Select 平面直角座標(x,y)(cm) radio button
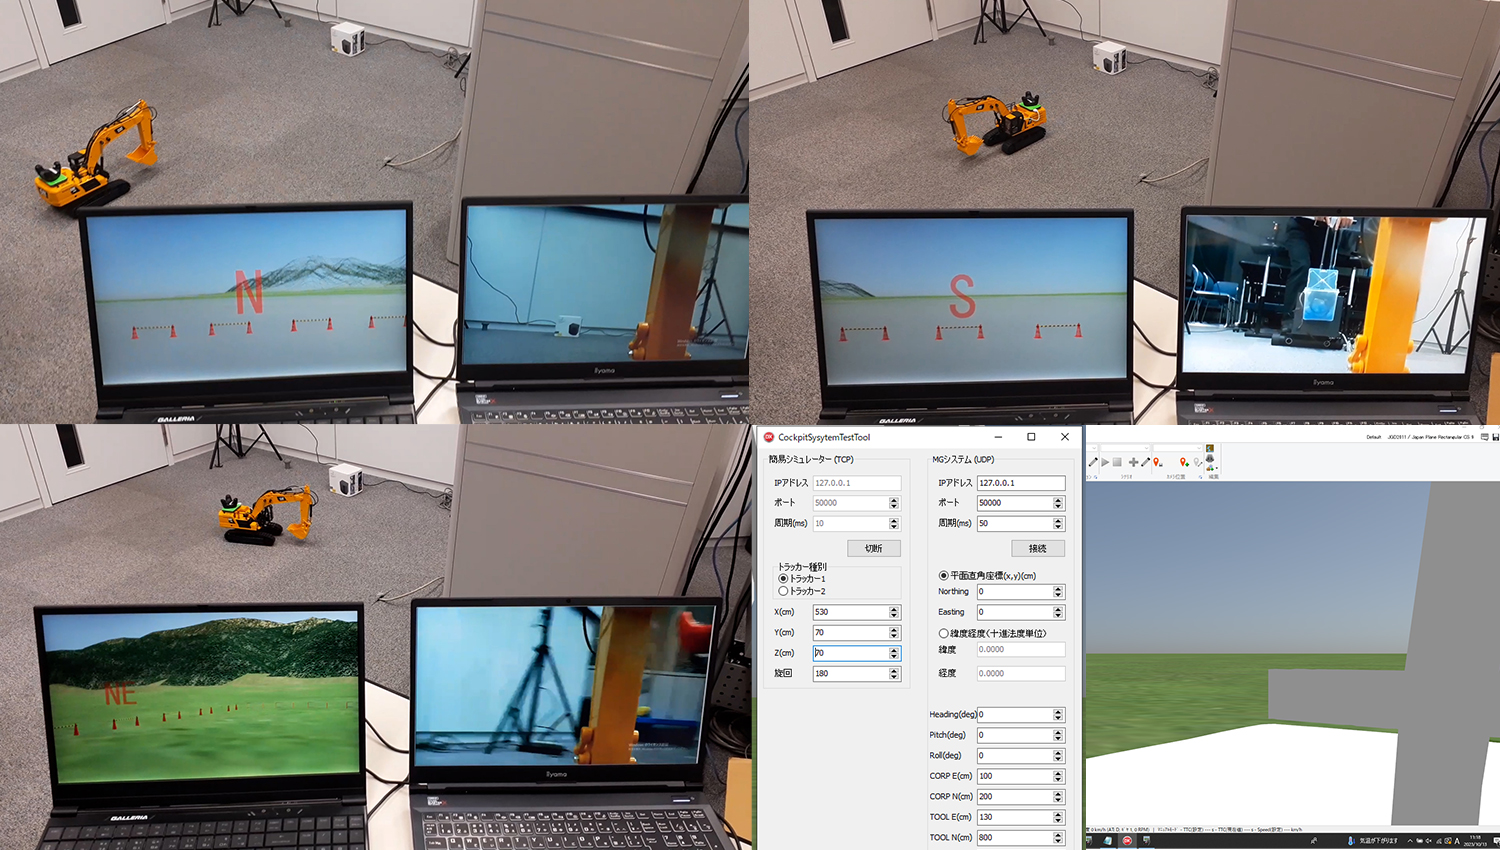Image resolution: width=1500 pixels, height=850 pixels. click(x=943, y=576)
